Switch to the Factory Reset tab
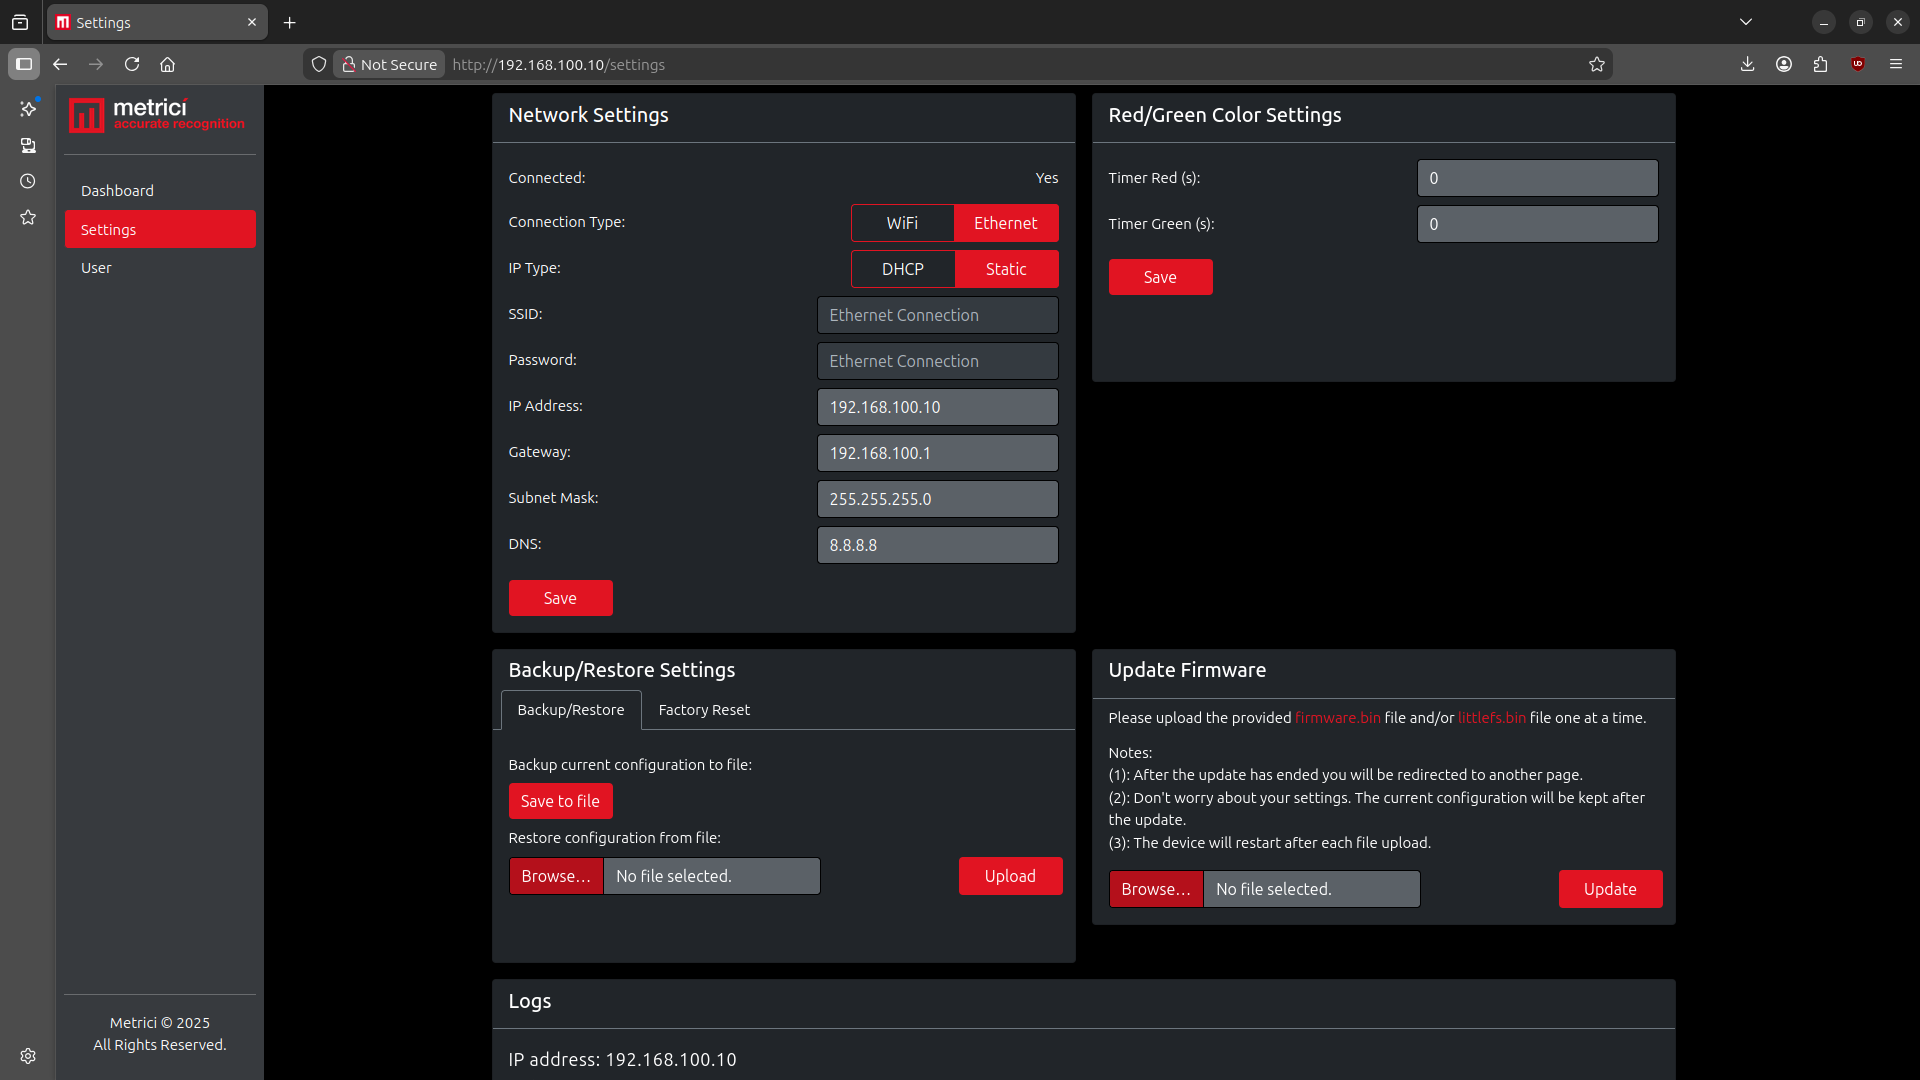This screenshot has width=1920, height=1080. [704, 710]
